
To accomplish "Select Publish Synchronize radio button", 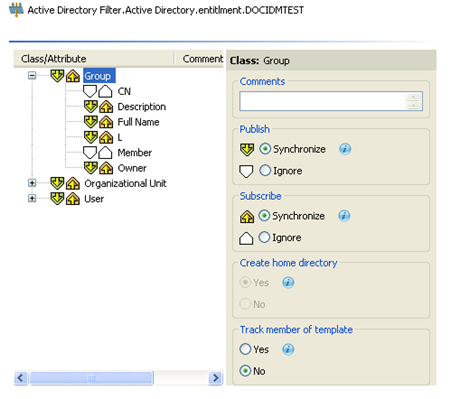I will pyautogui.click(x=265, y=149).
